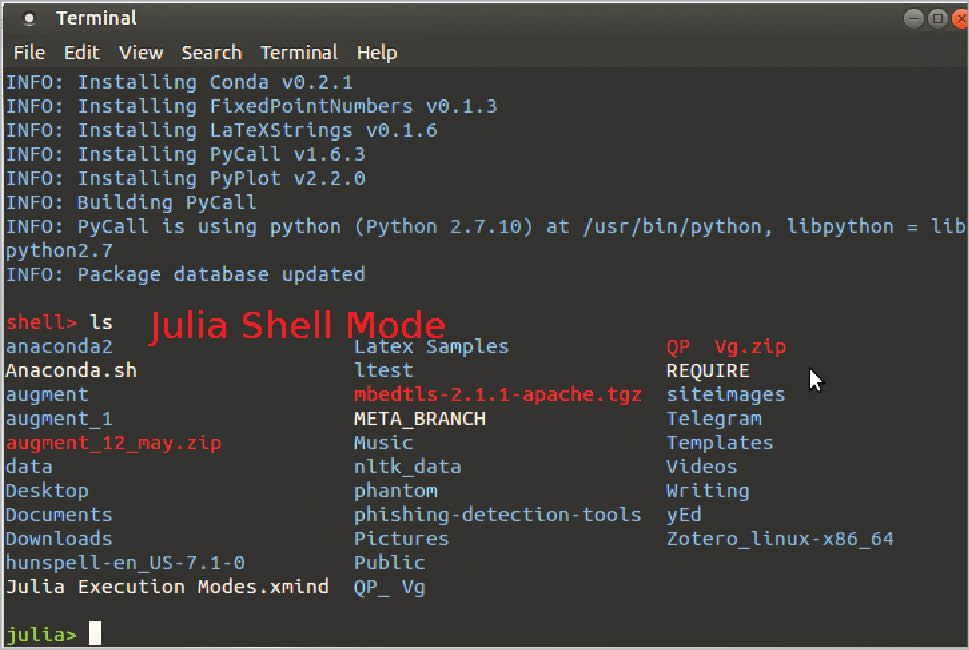Click the 'anaconda2' directory name
Screen dimensions: 969x650
point(59,346)
